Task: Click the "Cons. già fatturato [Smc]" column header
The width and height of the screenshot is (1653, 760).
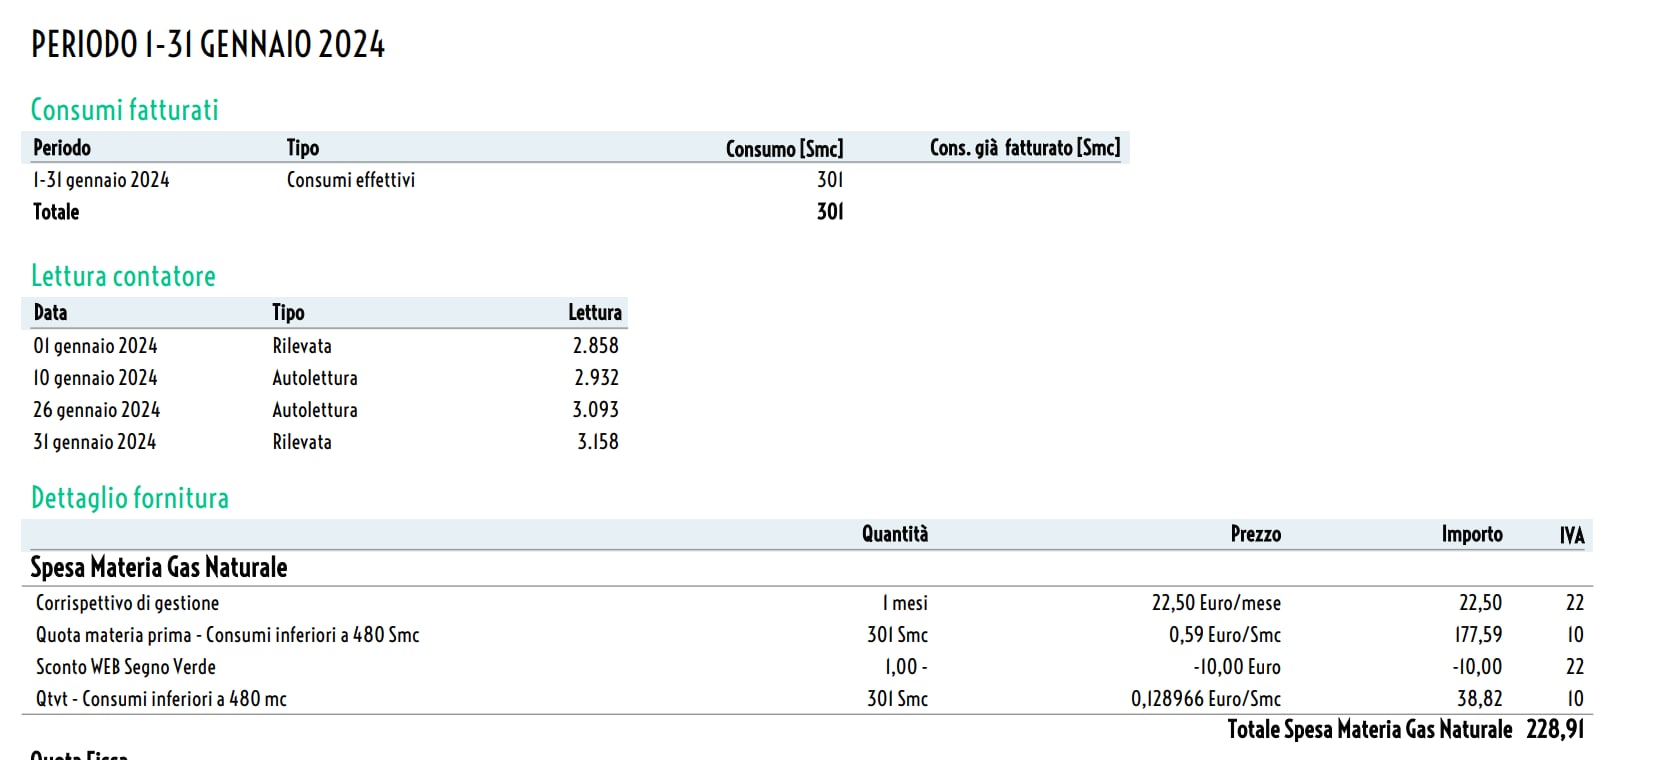Action: click(x=1024, y=148)
